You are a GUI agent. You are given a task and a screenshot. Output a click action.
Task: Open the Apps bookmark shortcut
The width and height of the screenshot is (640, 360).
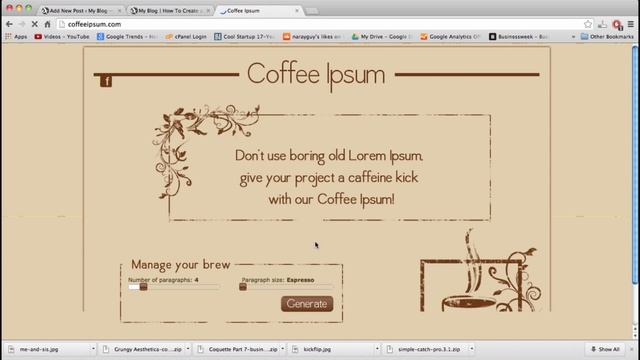(x=16, y=37)
